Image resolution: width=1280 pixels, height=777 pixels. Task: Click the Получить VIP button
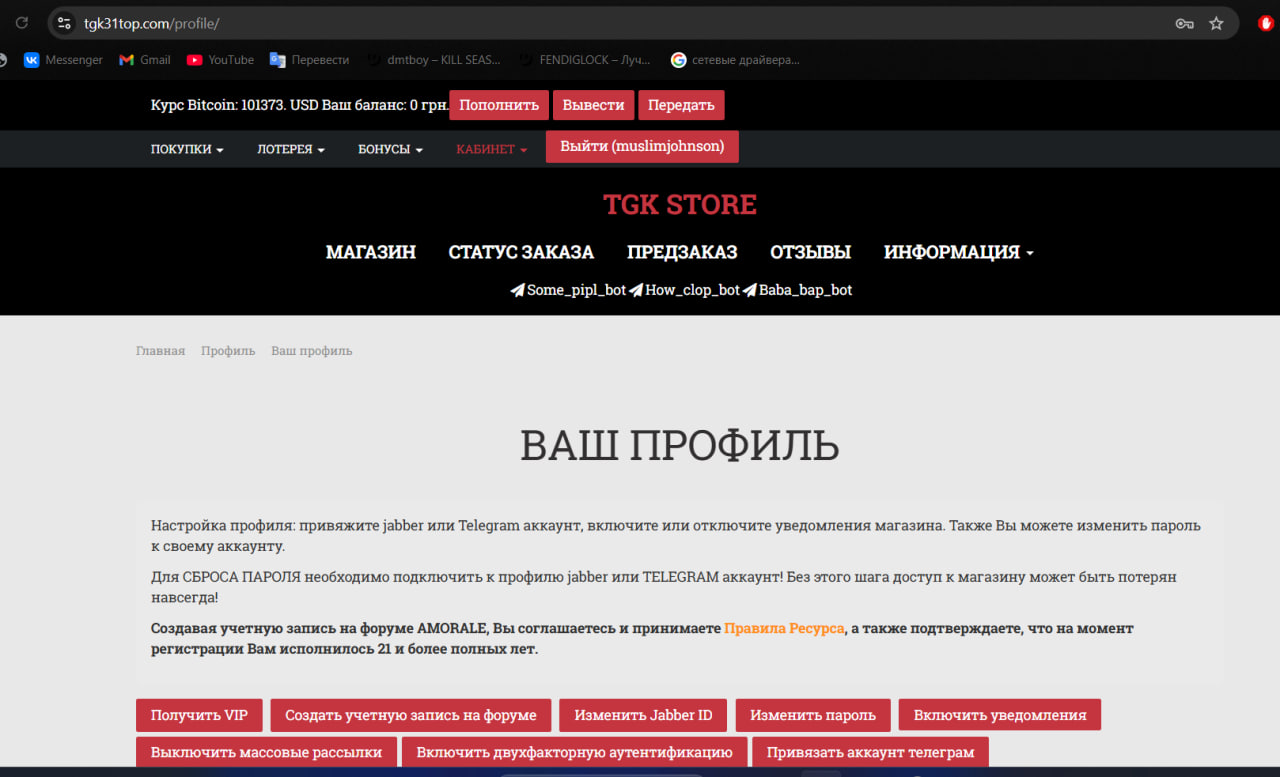199,715
